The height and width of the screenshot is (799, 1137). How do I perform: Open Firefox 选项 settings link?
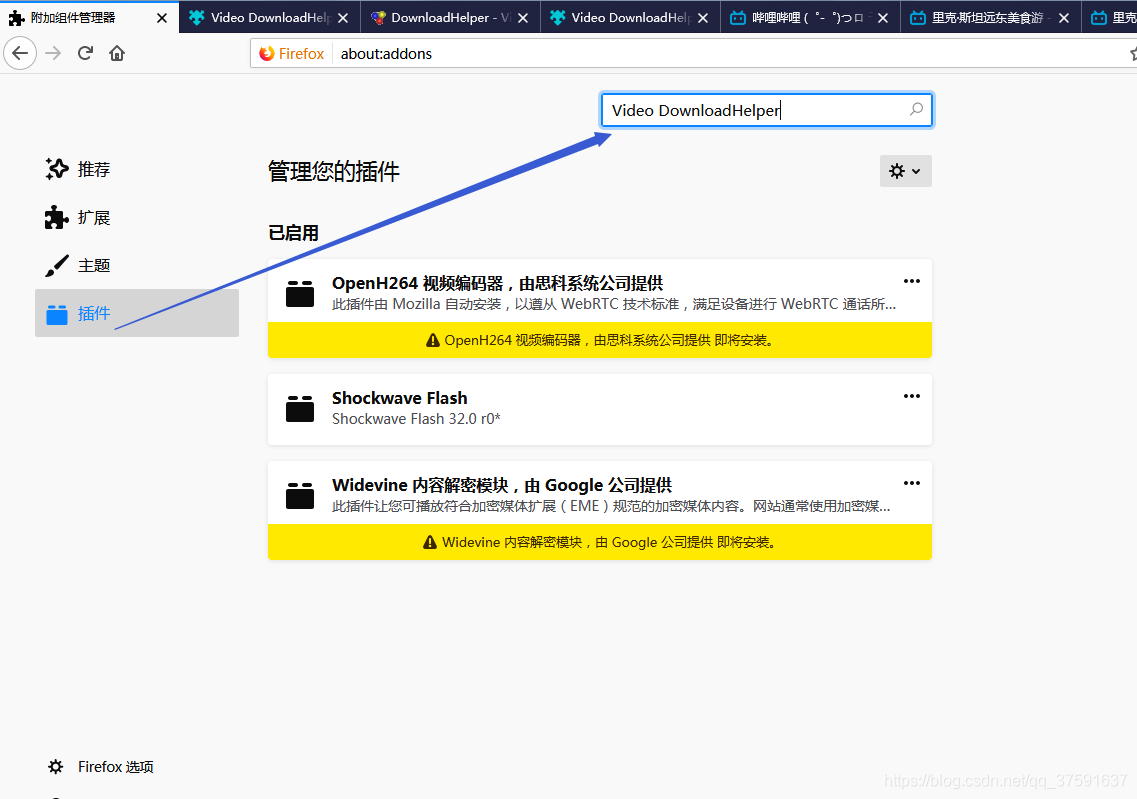point(115,767)
